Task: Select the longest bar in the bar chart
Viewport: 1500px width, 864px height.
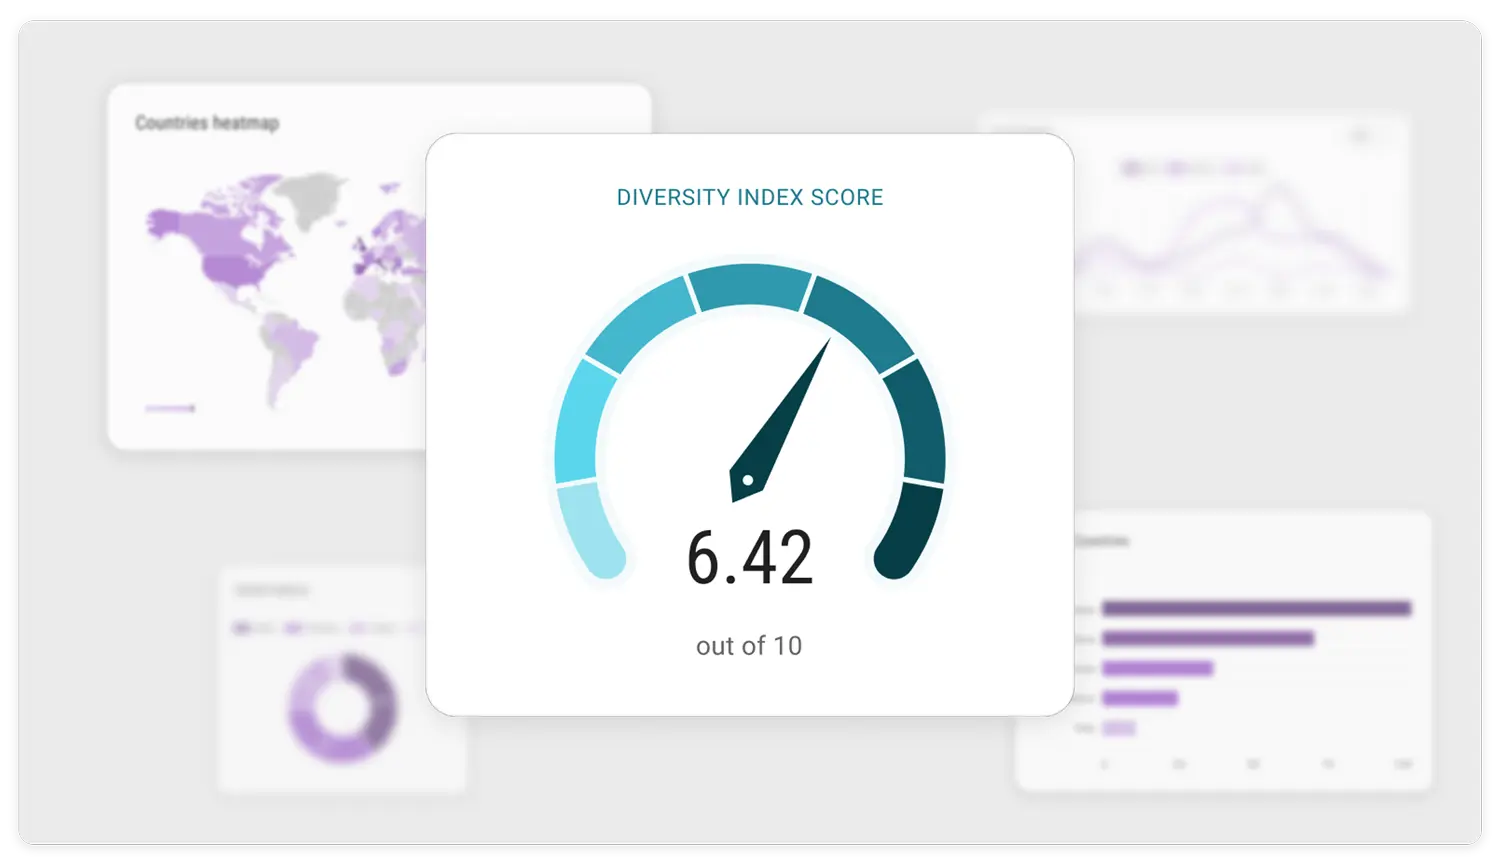Action: [x=1256, y=608]
